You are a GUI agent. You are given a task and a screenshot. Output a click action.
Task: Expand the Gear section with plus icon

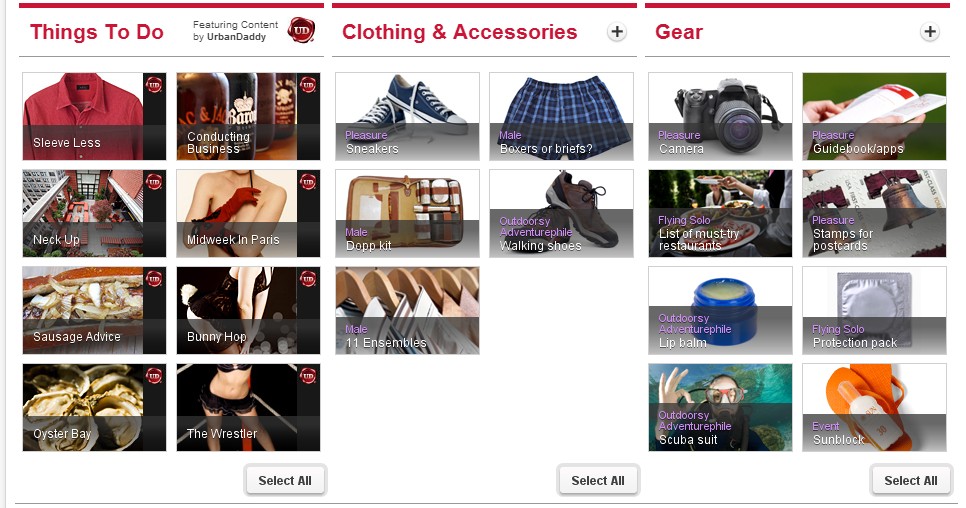pos(930,31)
